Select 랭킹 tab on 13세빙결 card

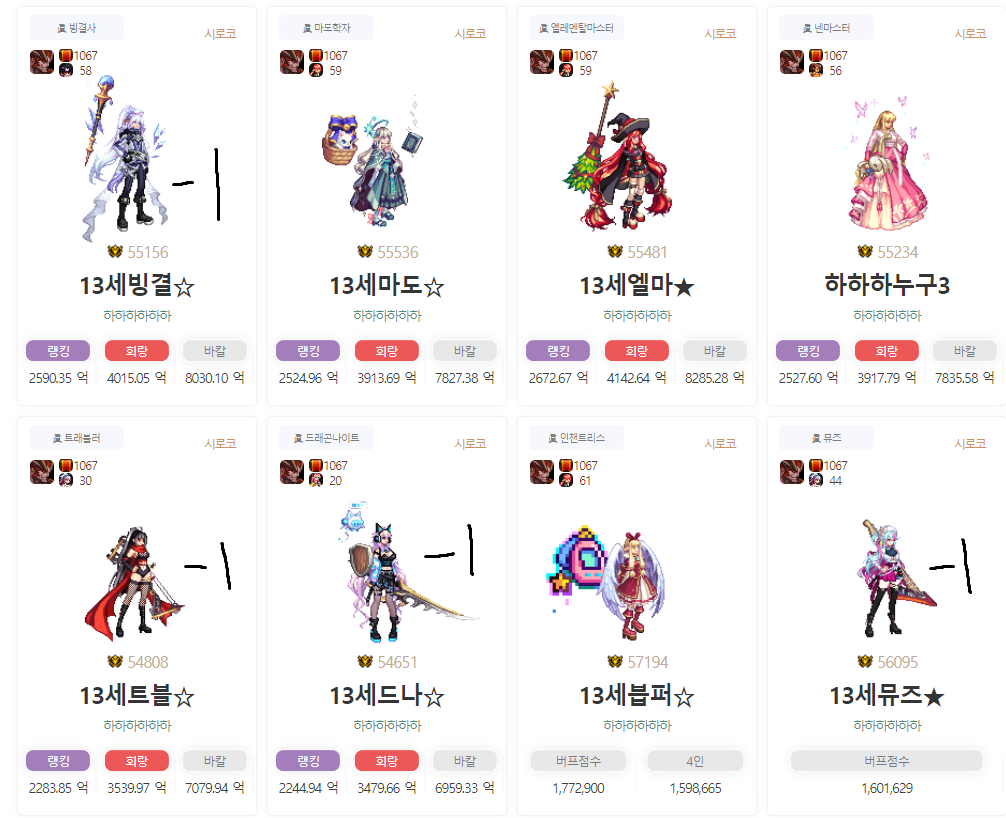(x=58, y=351)
